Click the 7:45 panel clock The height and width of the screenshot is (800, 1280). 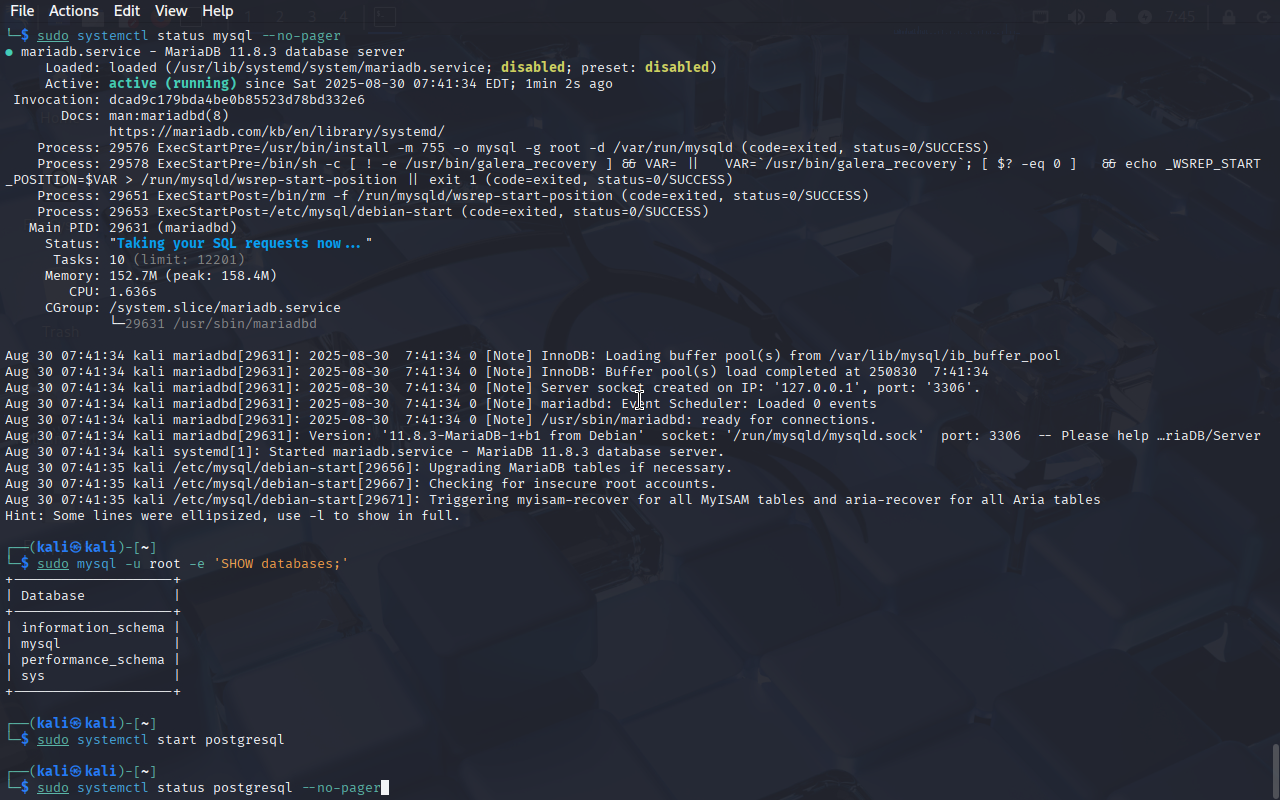coord(1181,17)
